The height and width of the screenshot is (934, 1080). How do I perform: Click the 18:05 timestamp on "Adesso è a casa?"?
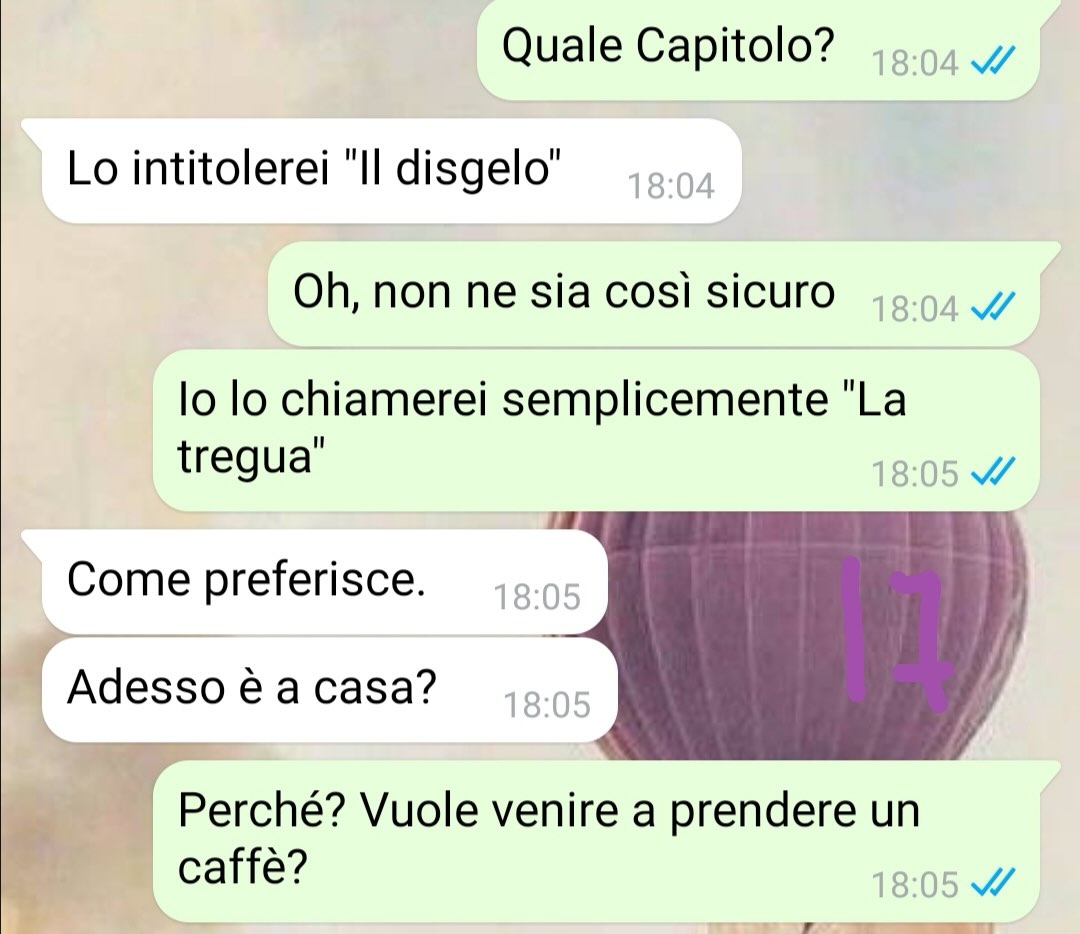tap(547, 705)
